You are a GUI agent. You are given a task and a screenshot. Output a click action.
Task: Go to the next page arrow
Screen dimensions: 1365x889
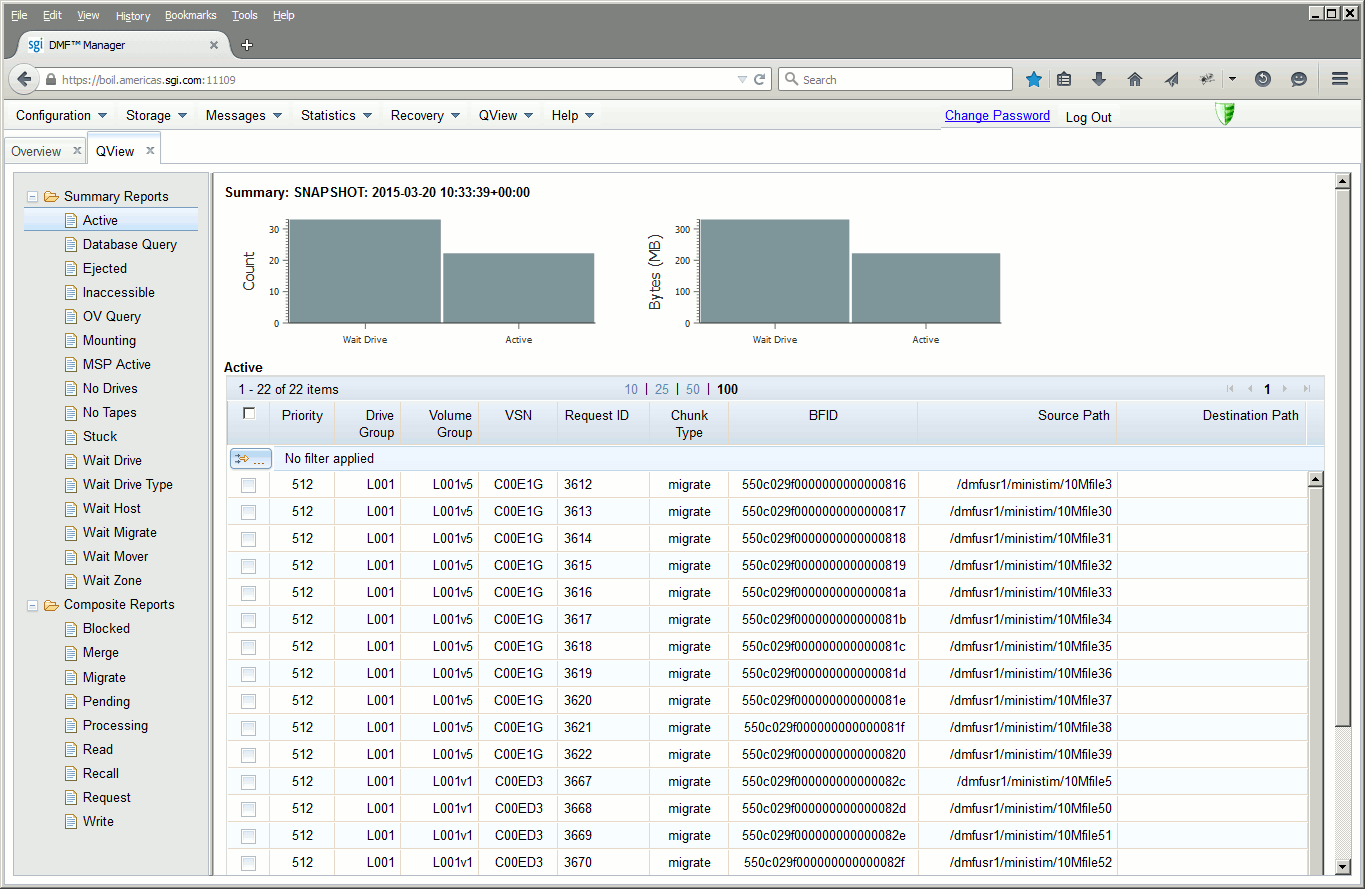1286,389
